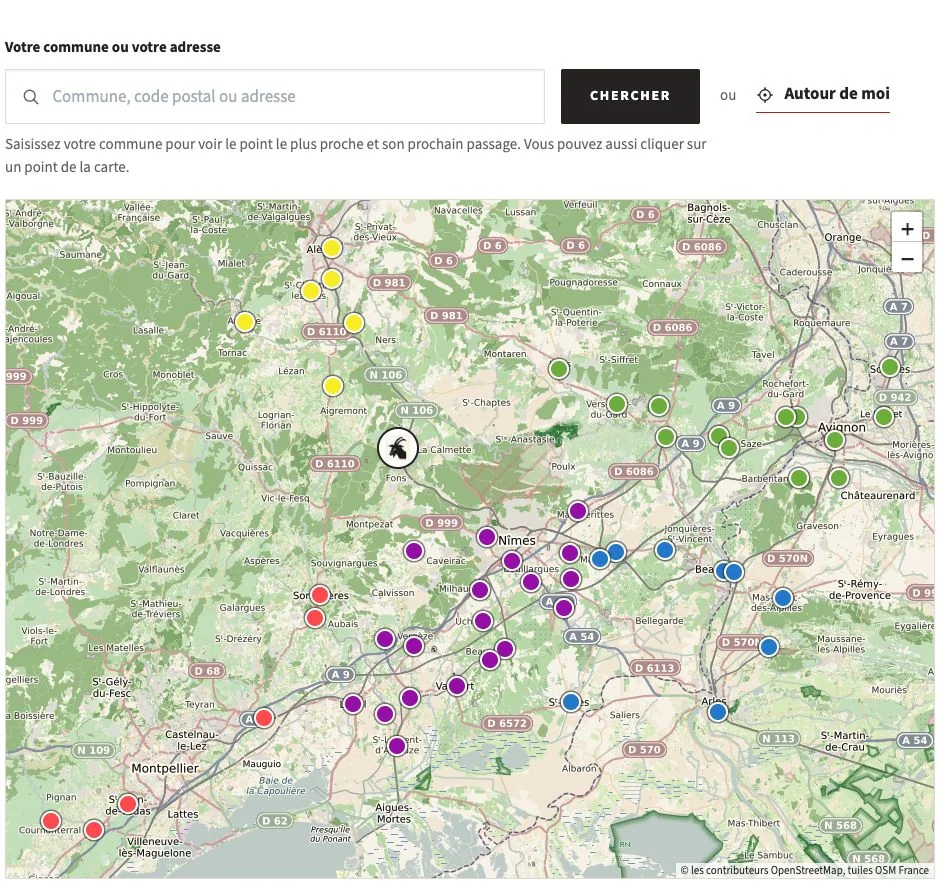Click the Orange city label

click(x=843, y=237)
